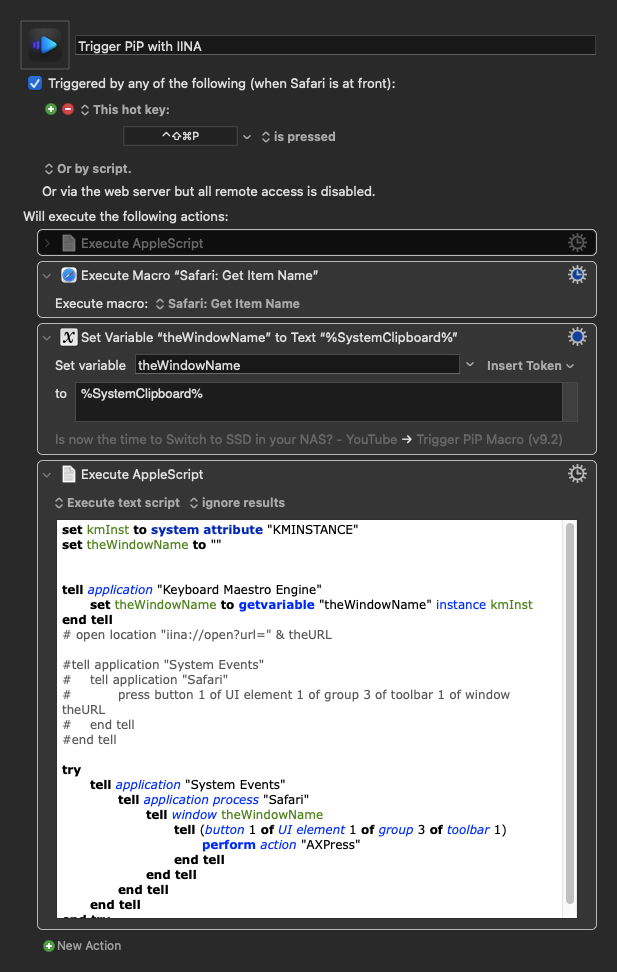Click 'perform action "AXPress"' in script
Image resolution: width=617 pixels, height=972 pixels.
pos(281,844)
